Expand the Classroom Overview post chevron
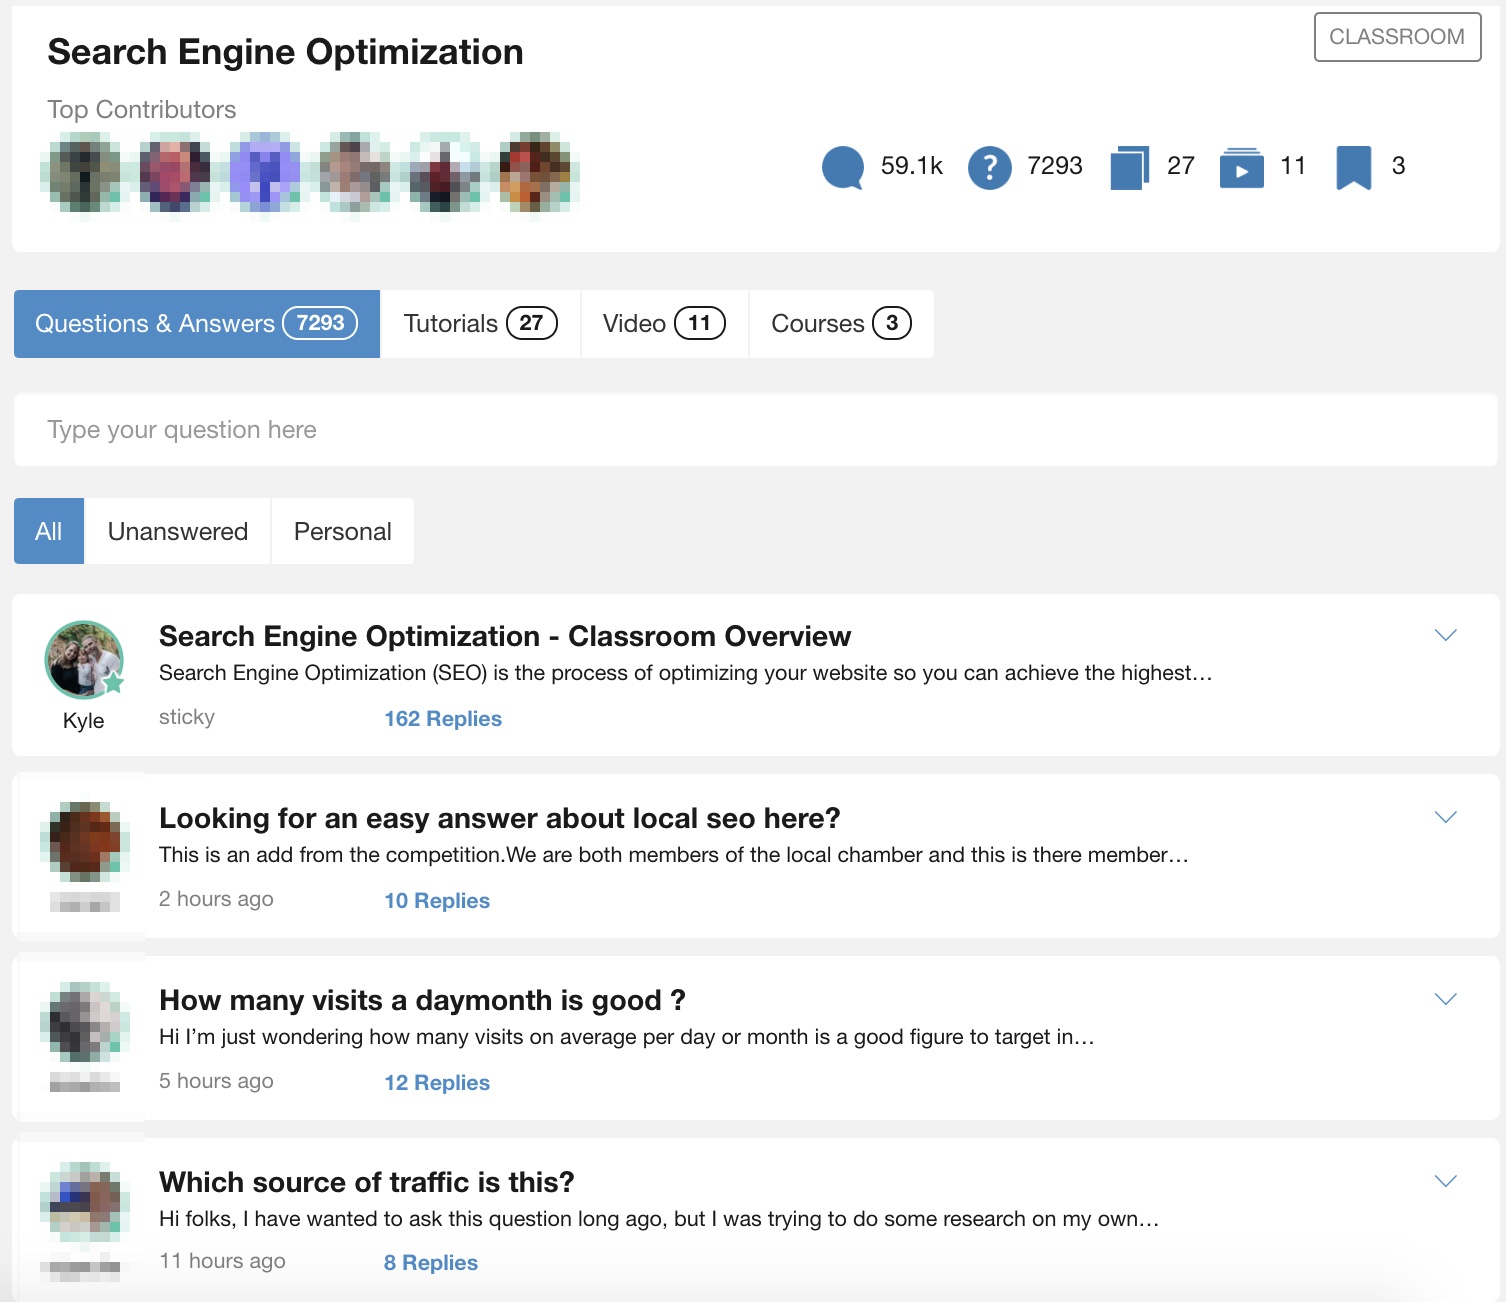 click(x=1446, y=635)
